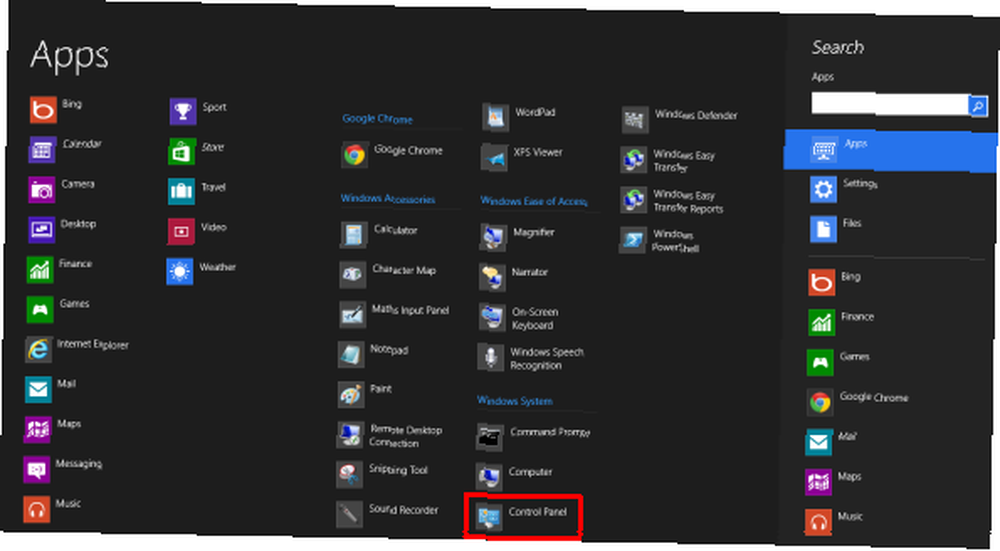Image resolution: width=1000 pixels, height=551 pixels.
Task: Open the Travel app
Action: pos(197,191)
